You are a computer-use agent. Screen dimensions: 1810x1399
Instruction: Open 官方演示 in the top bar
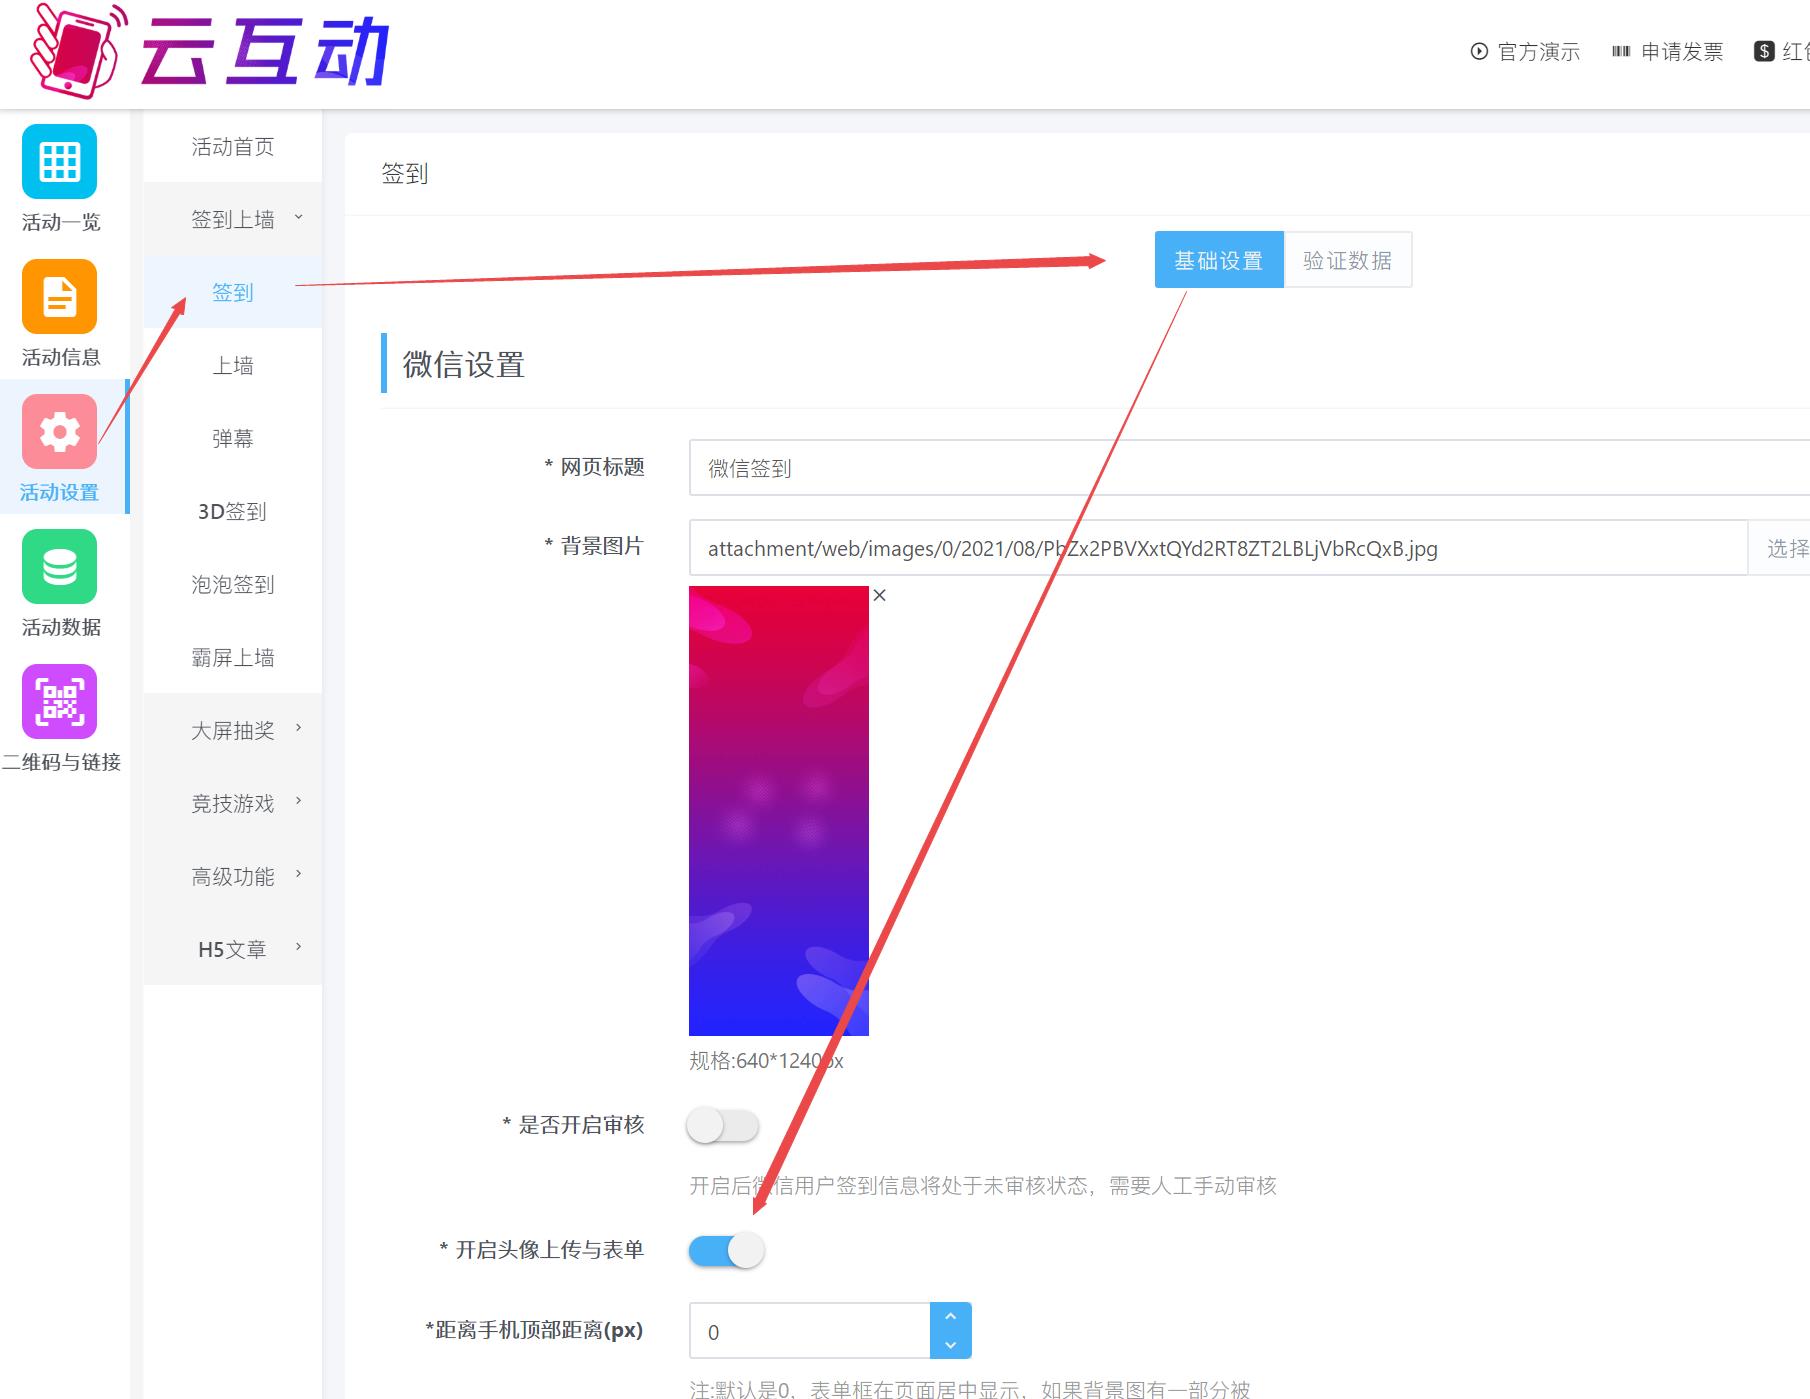click(1525, 52)
